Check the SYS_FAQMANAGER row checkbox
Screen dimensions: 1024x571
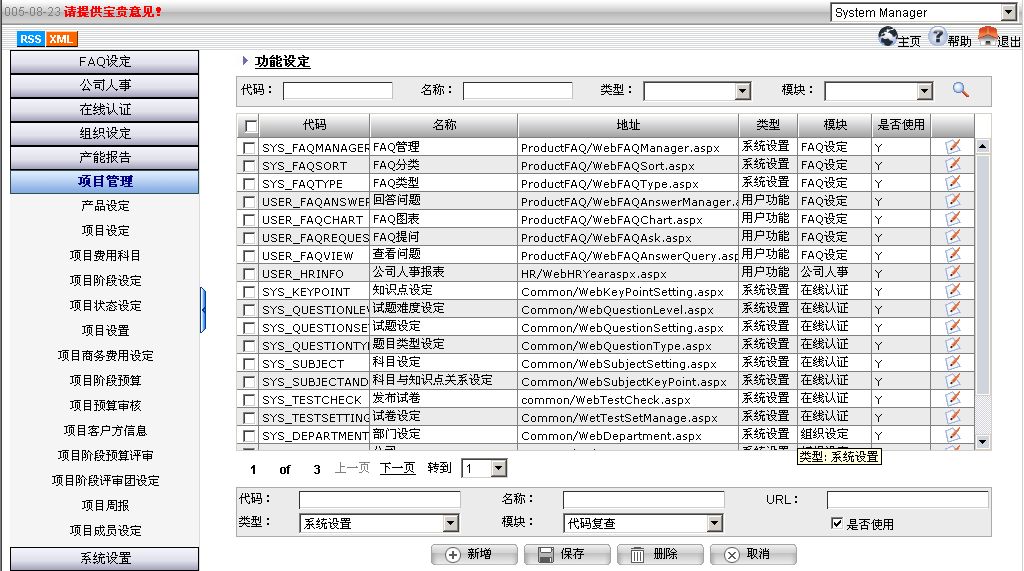pyautogui.click(x=249, y=148)
